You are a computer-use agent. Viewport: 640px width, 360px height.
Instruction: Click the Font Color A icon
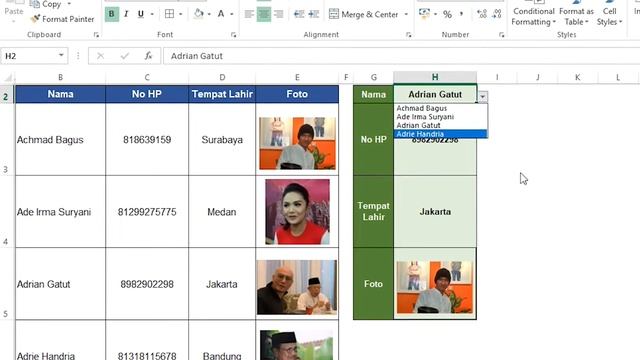[221, 14]
